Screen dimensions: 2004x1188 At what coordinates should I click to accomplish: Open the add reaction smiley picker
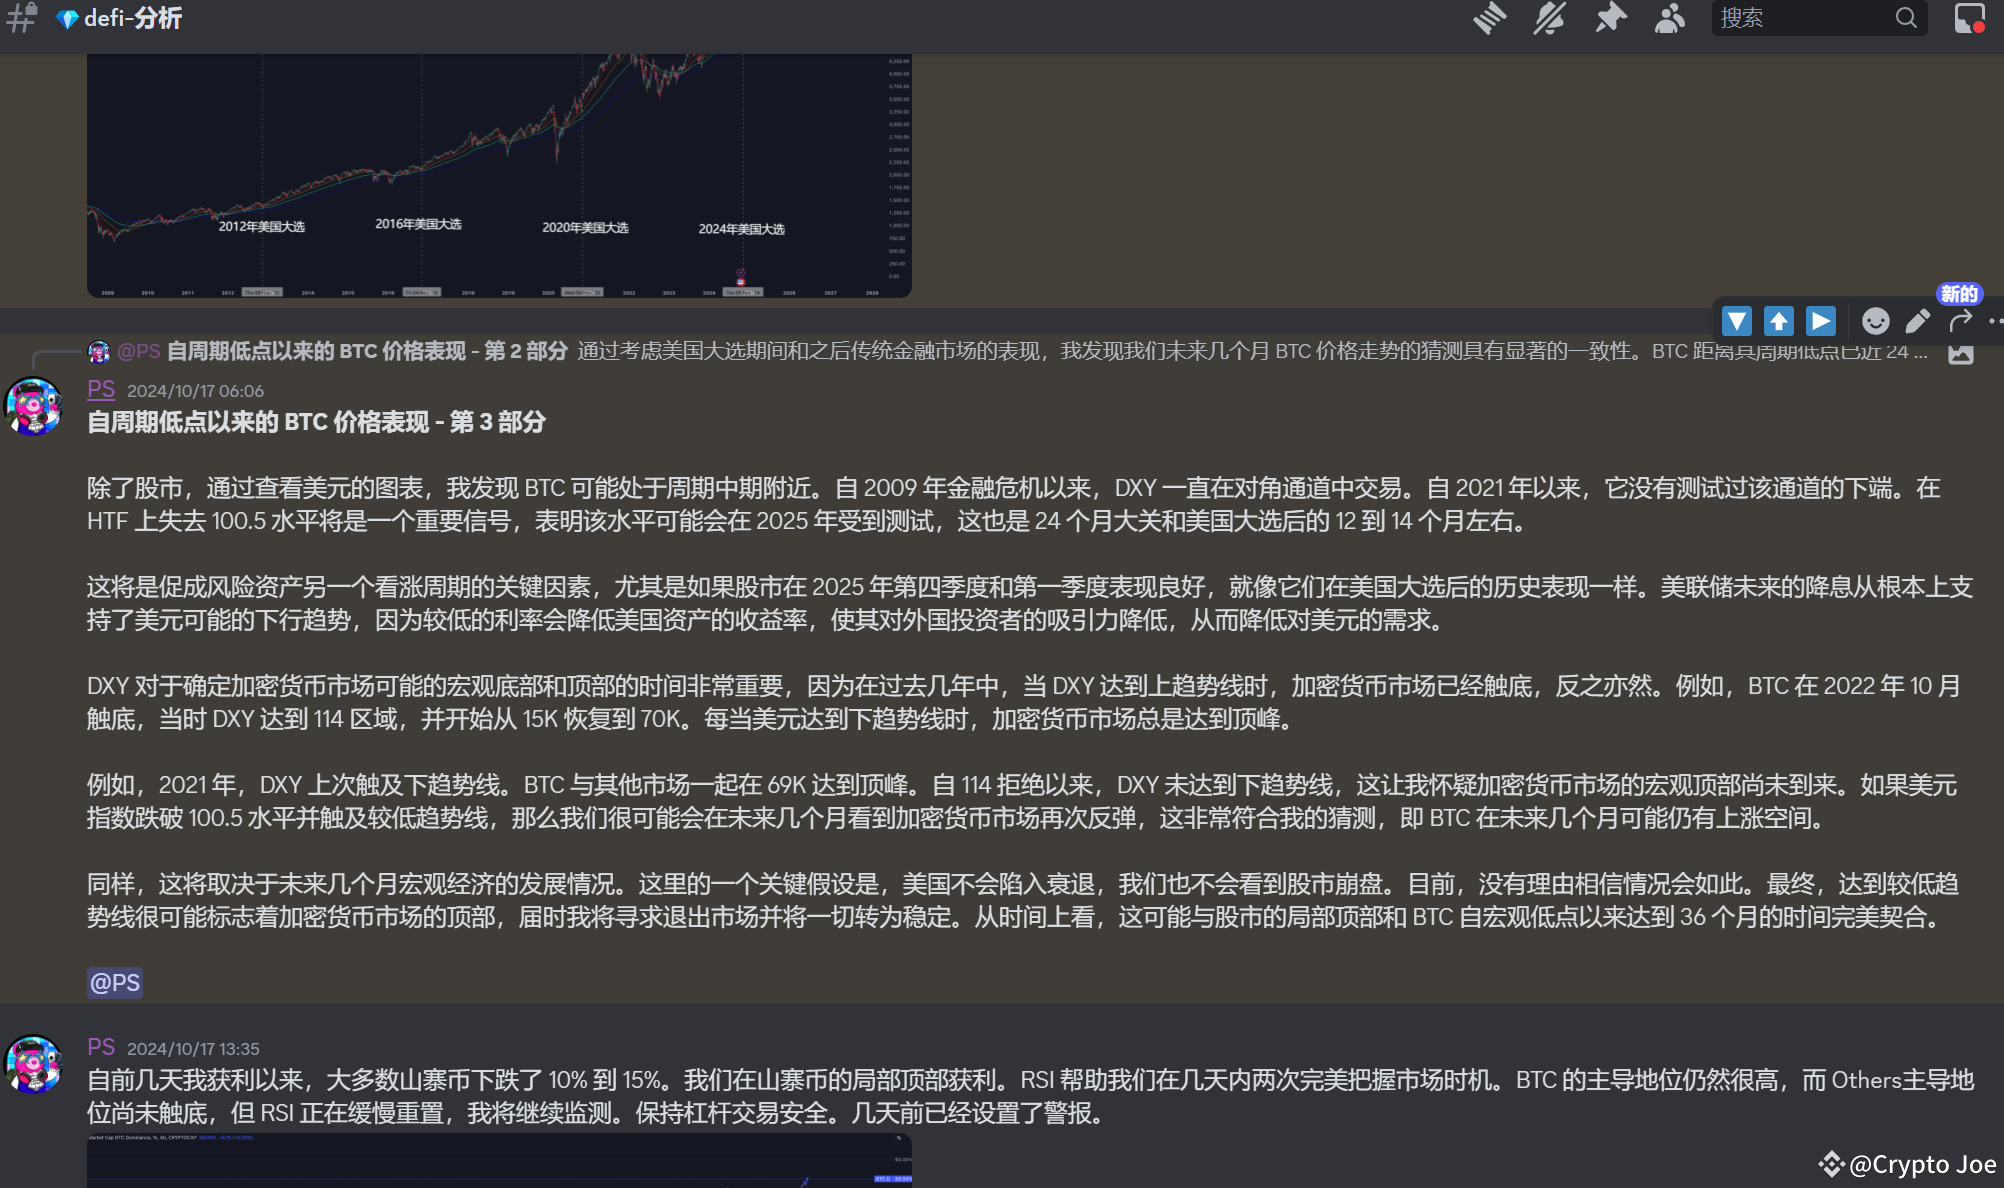[1875, 321]
